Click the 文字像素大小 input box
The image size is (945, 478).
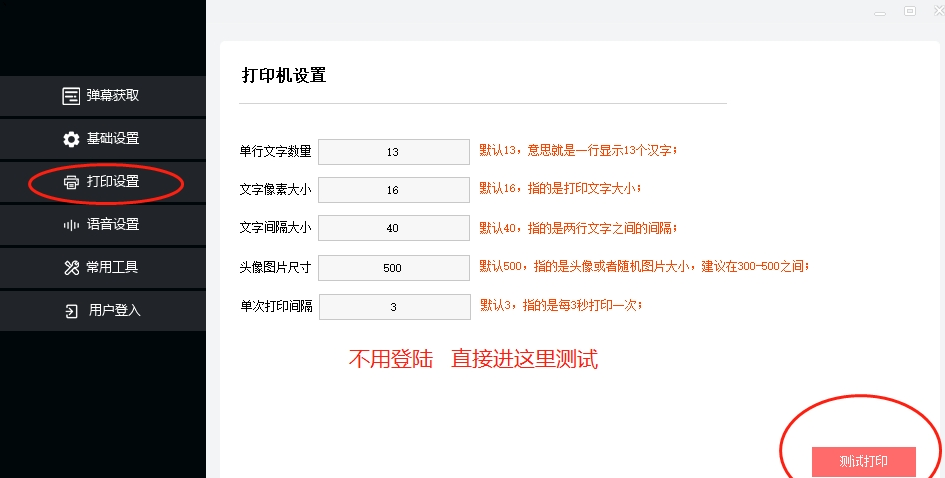(x=393, y=190)
